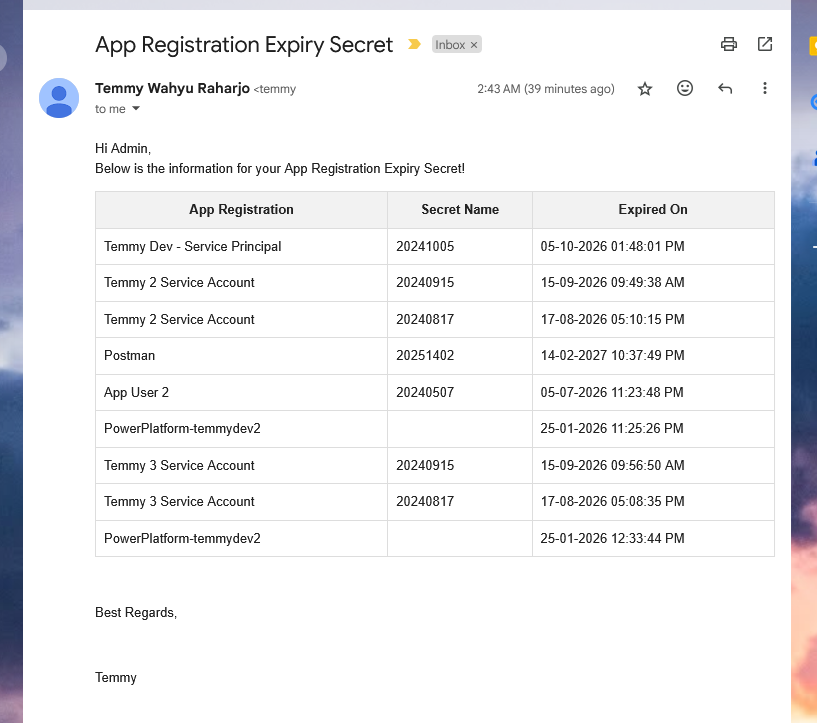Click the Secret Name column header
817x723 pixels.
(x=460, y=209)
